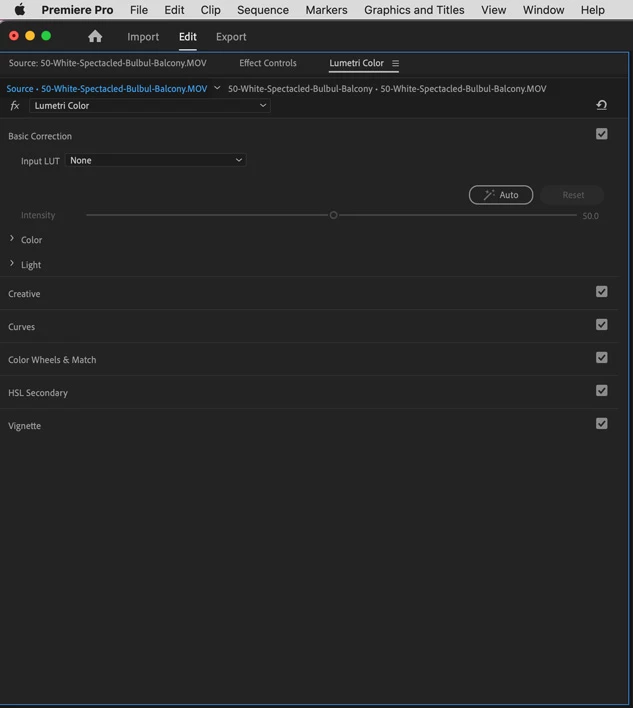Open the Import workspace tab
Screen dimensions: 633x708
click(143, 37)
